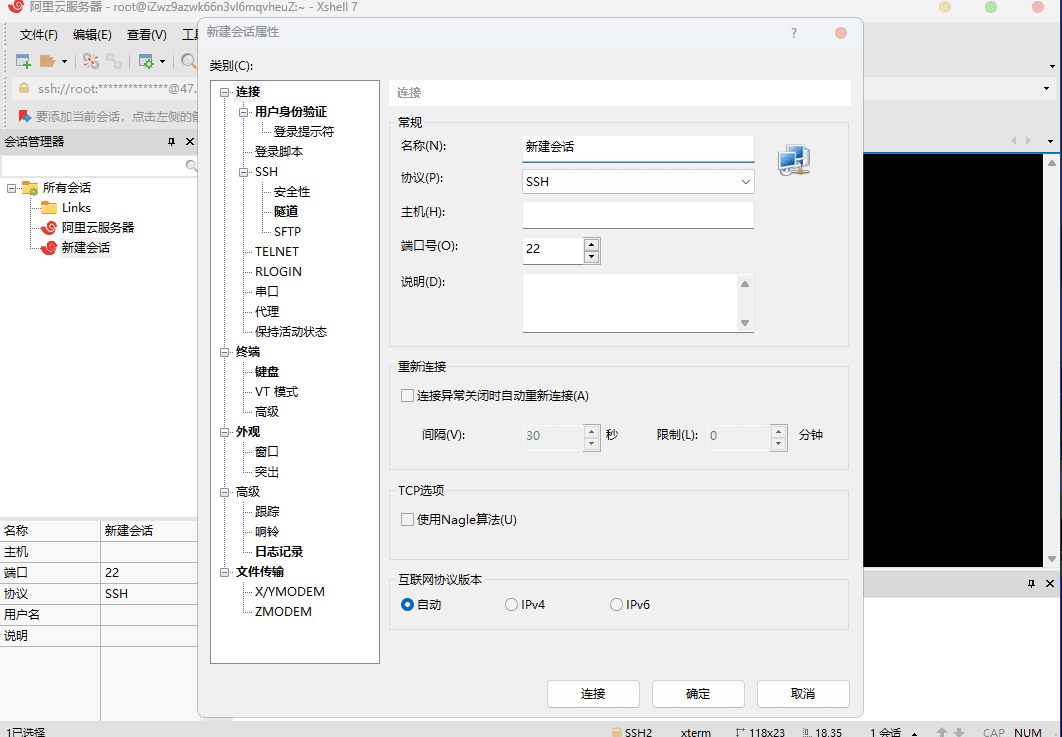Open the 查看(V) menu
The width and height of the screenshot is (1062, 737).
click(x=147, y=35)
